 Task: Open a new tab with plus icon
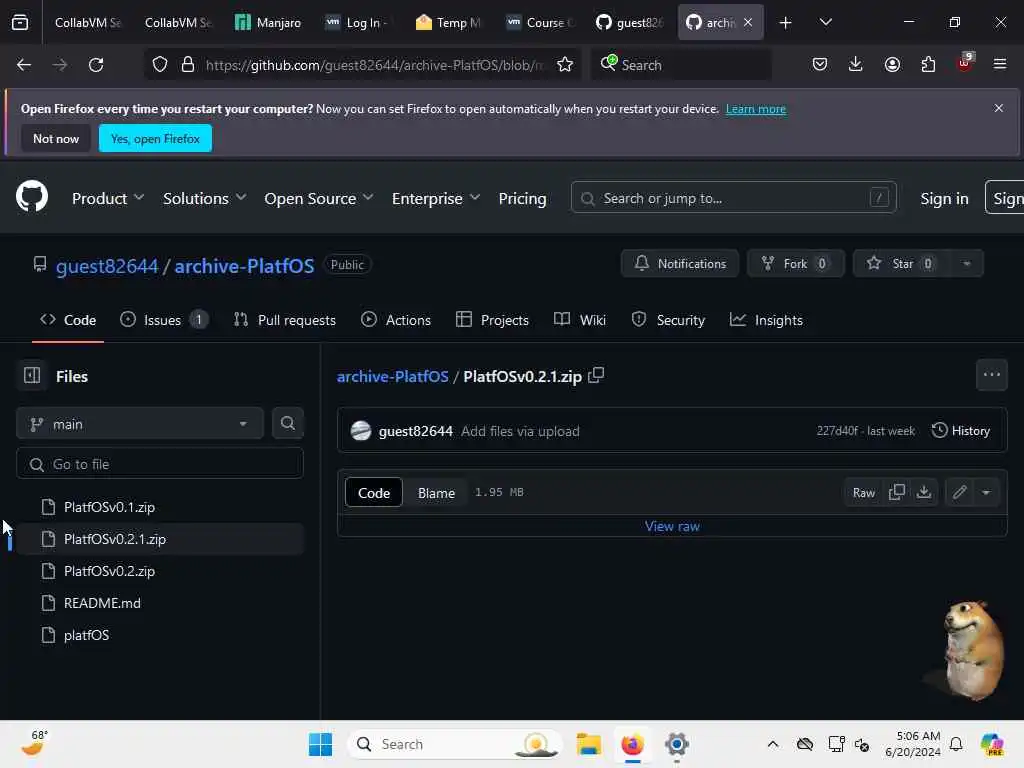[x=786, y=22]
